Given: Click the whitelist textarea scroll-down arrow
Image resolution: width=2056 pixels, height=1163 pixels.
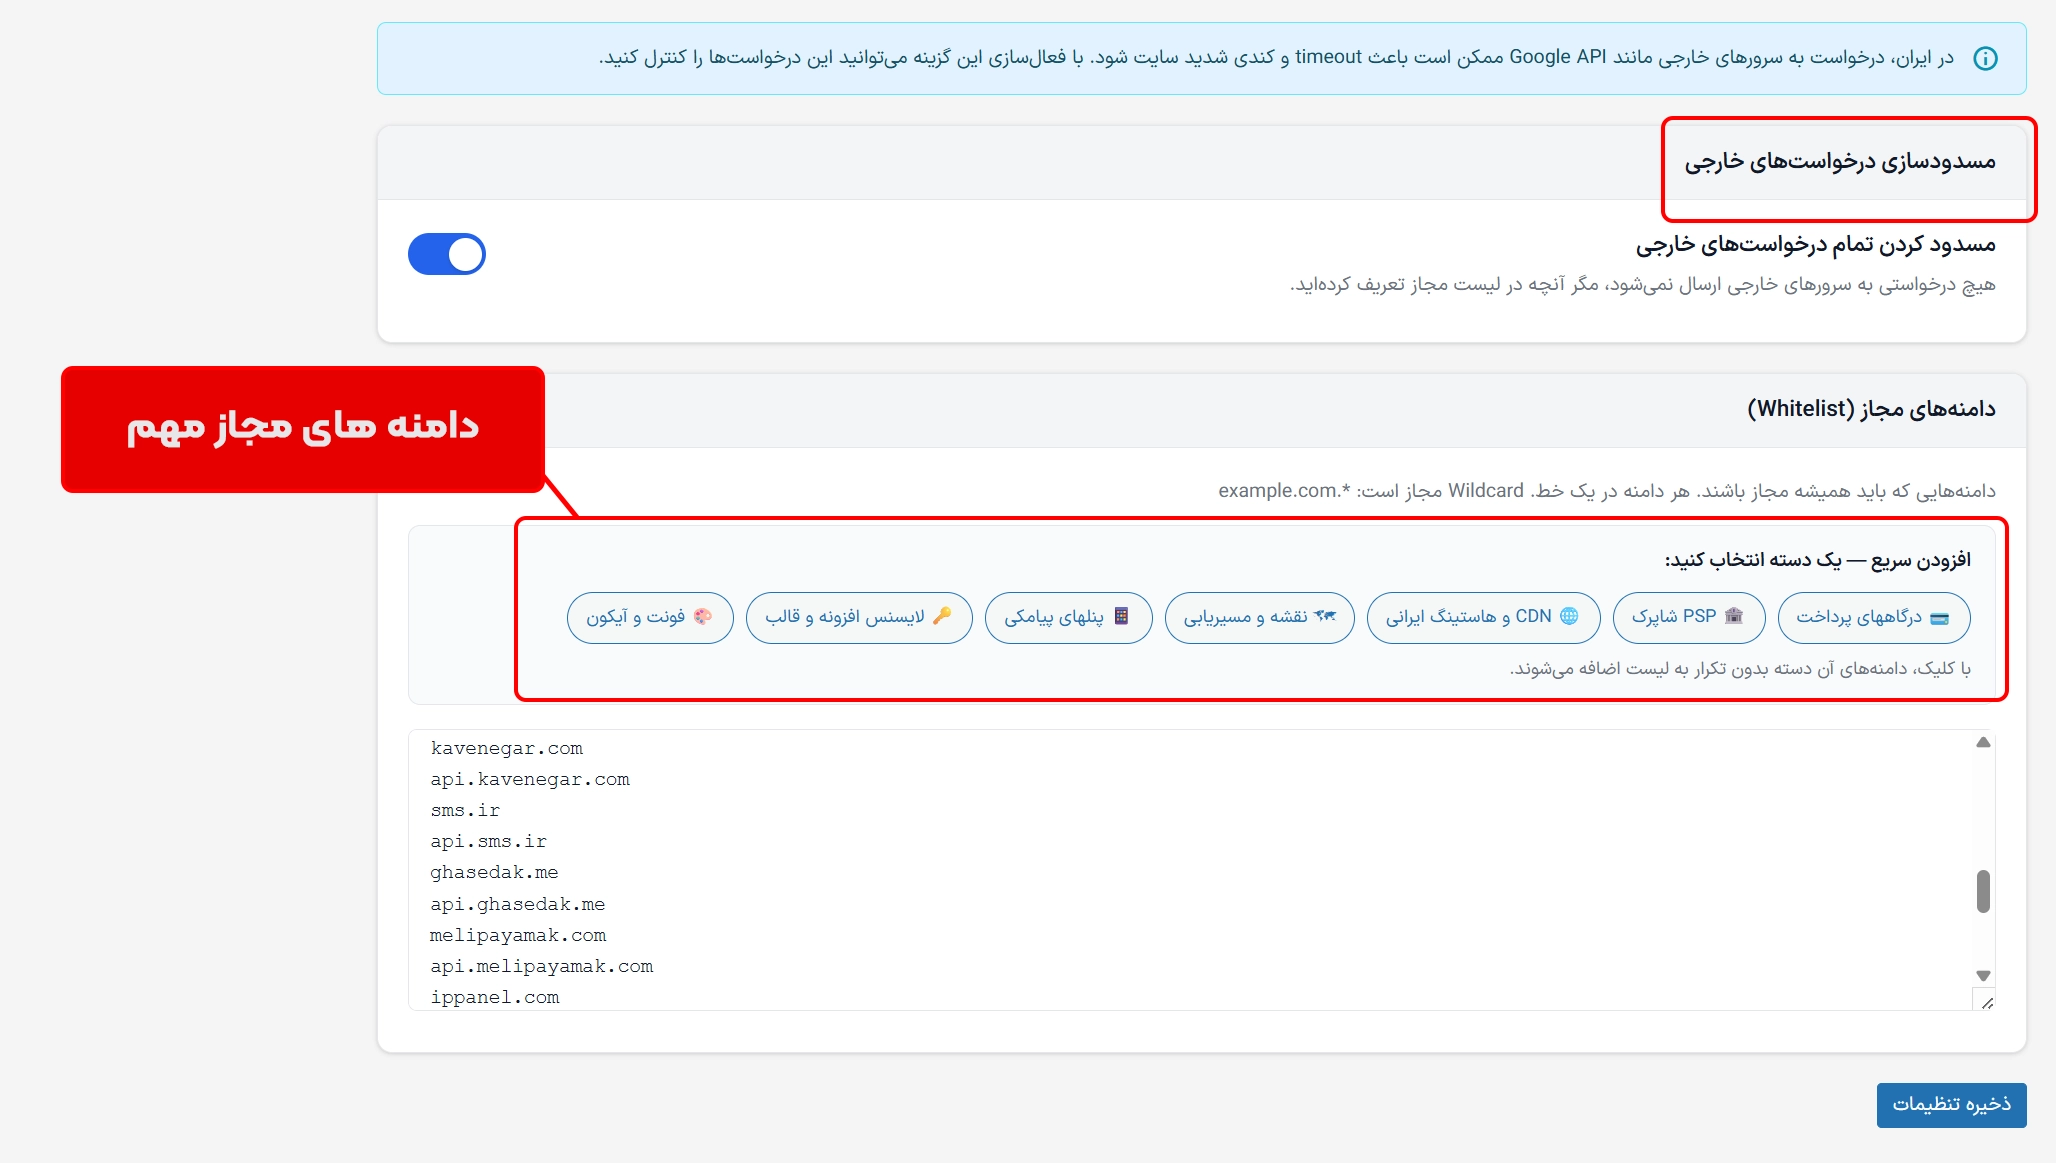Looking at the screenshot, I should click(x=1983, y=976).
